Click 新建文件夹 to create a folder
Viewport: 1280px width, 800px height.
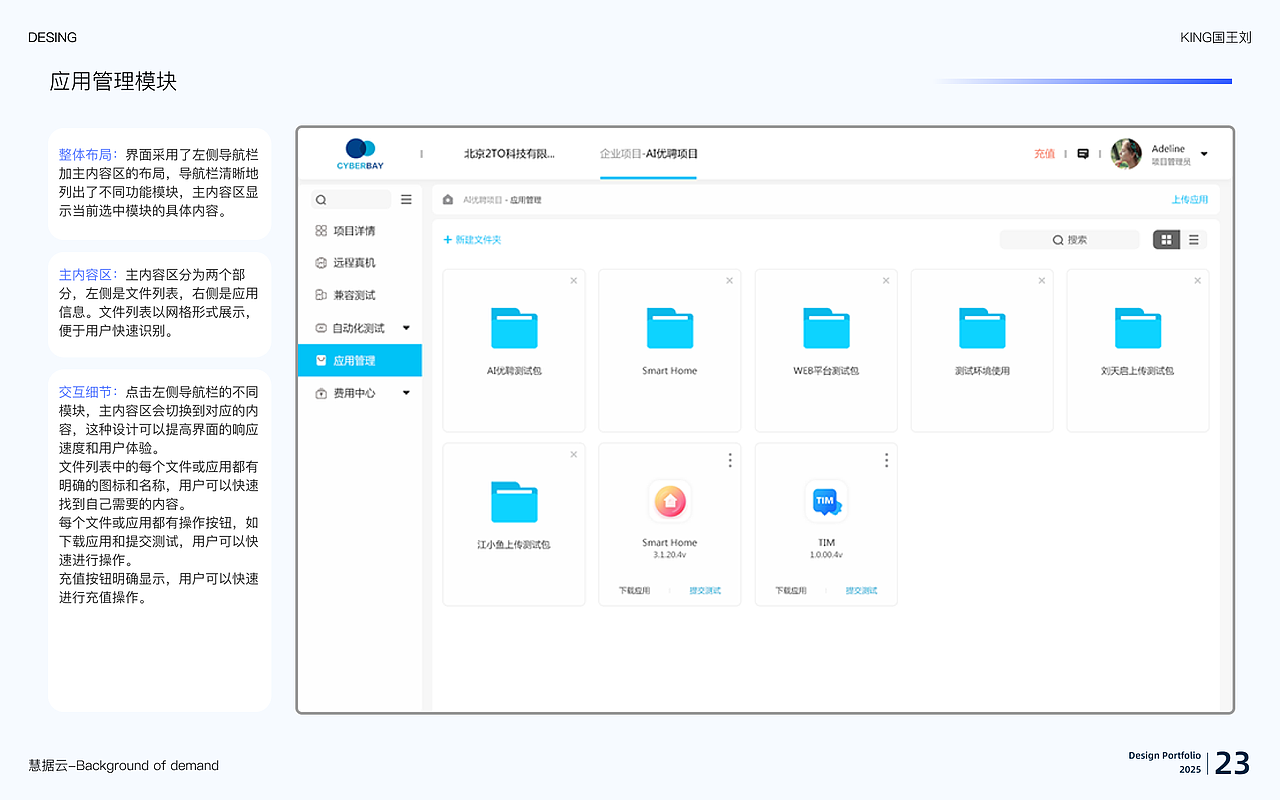pos(472,240)
